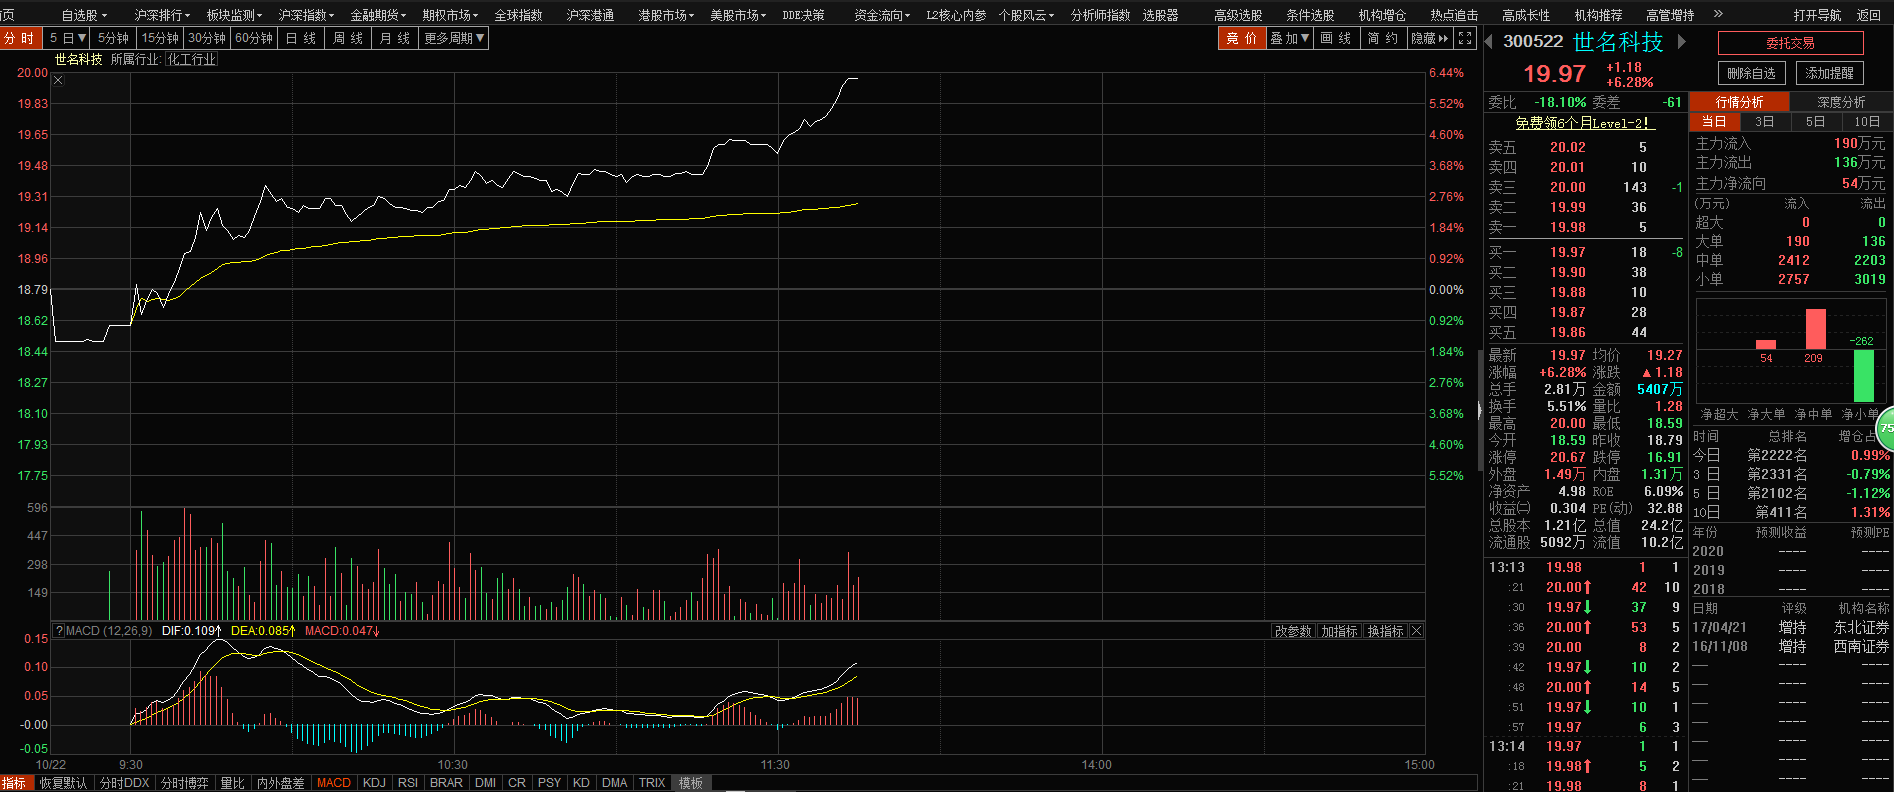Image resolution: width=1894 pixels, height=792 pixels.
Task: Expand the 5日 period dropdown
Action: 67,38
